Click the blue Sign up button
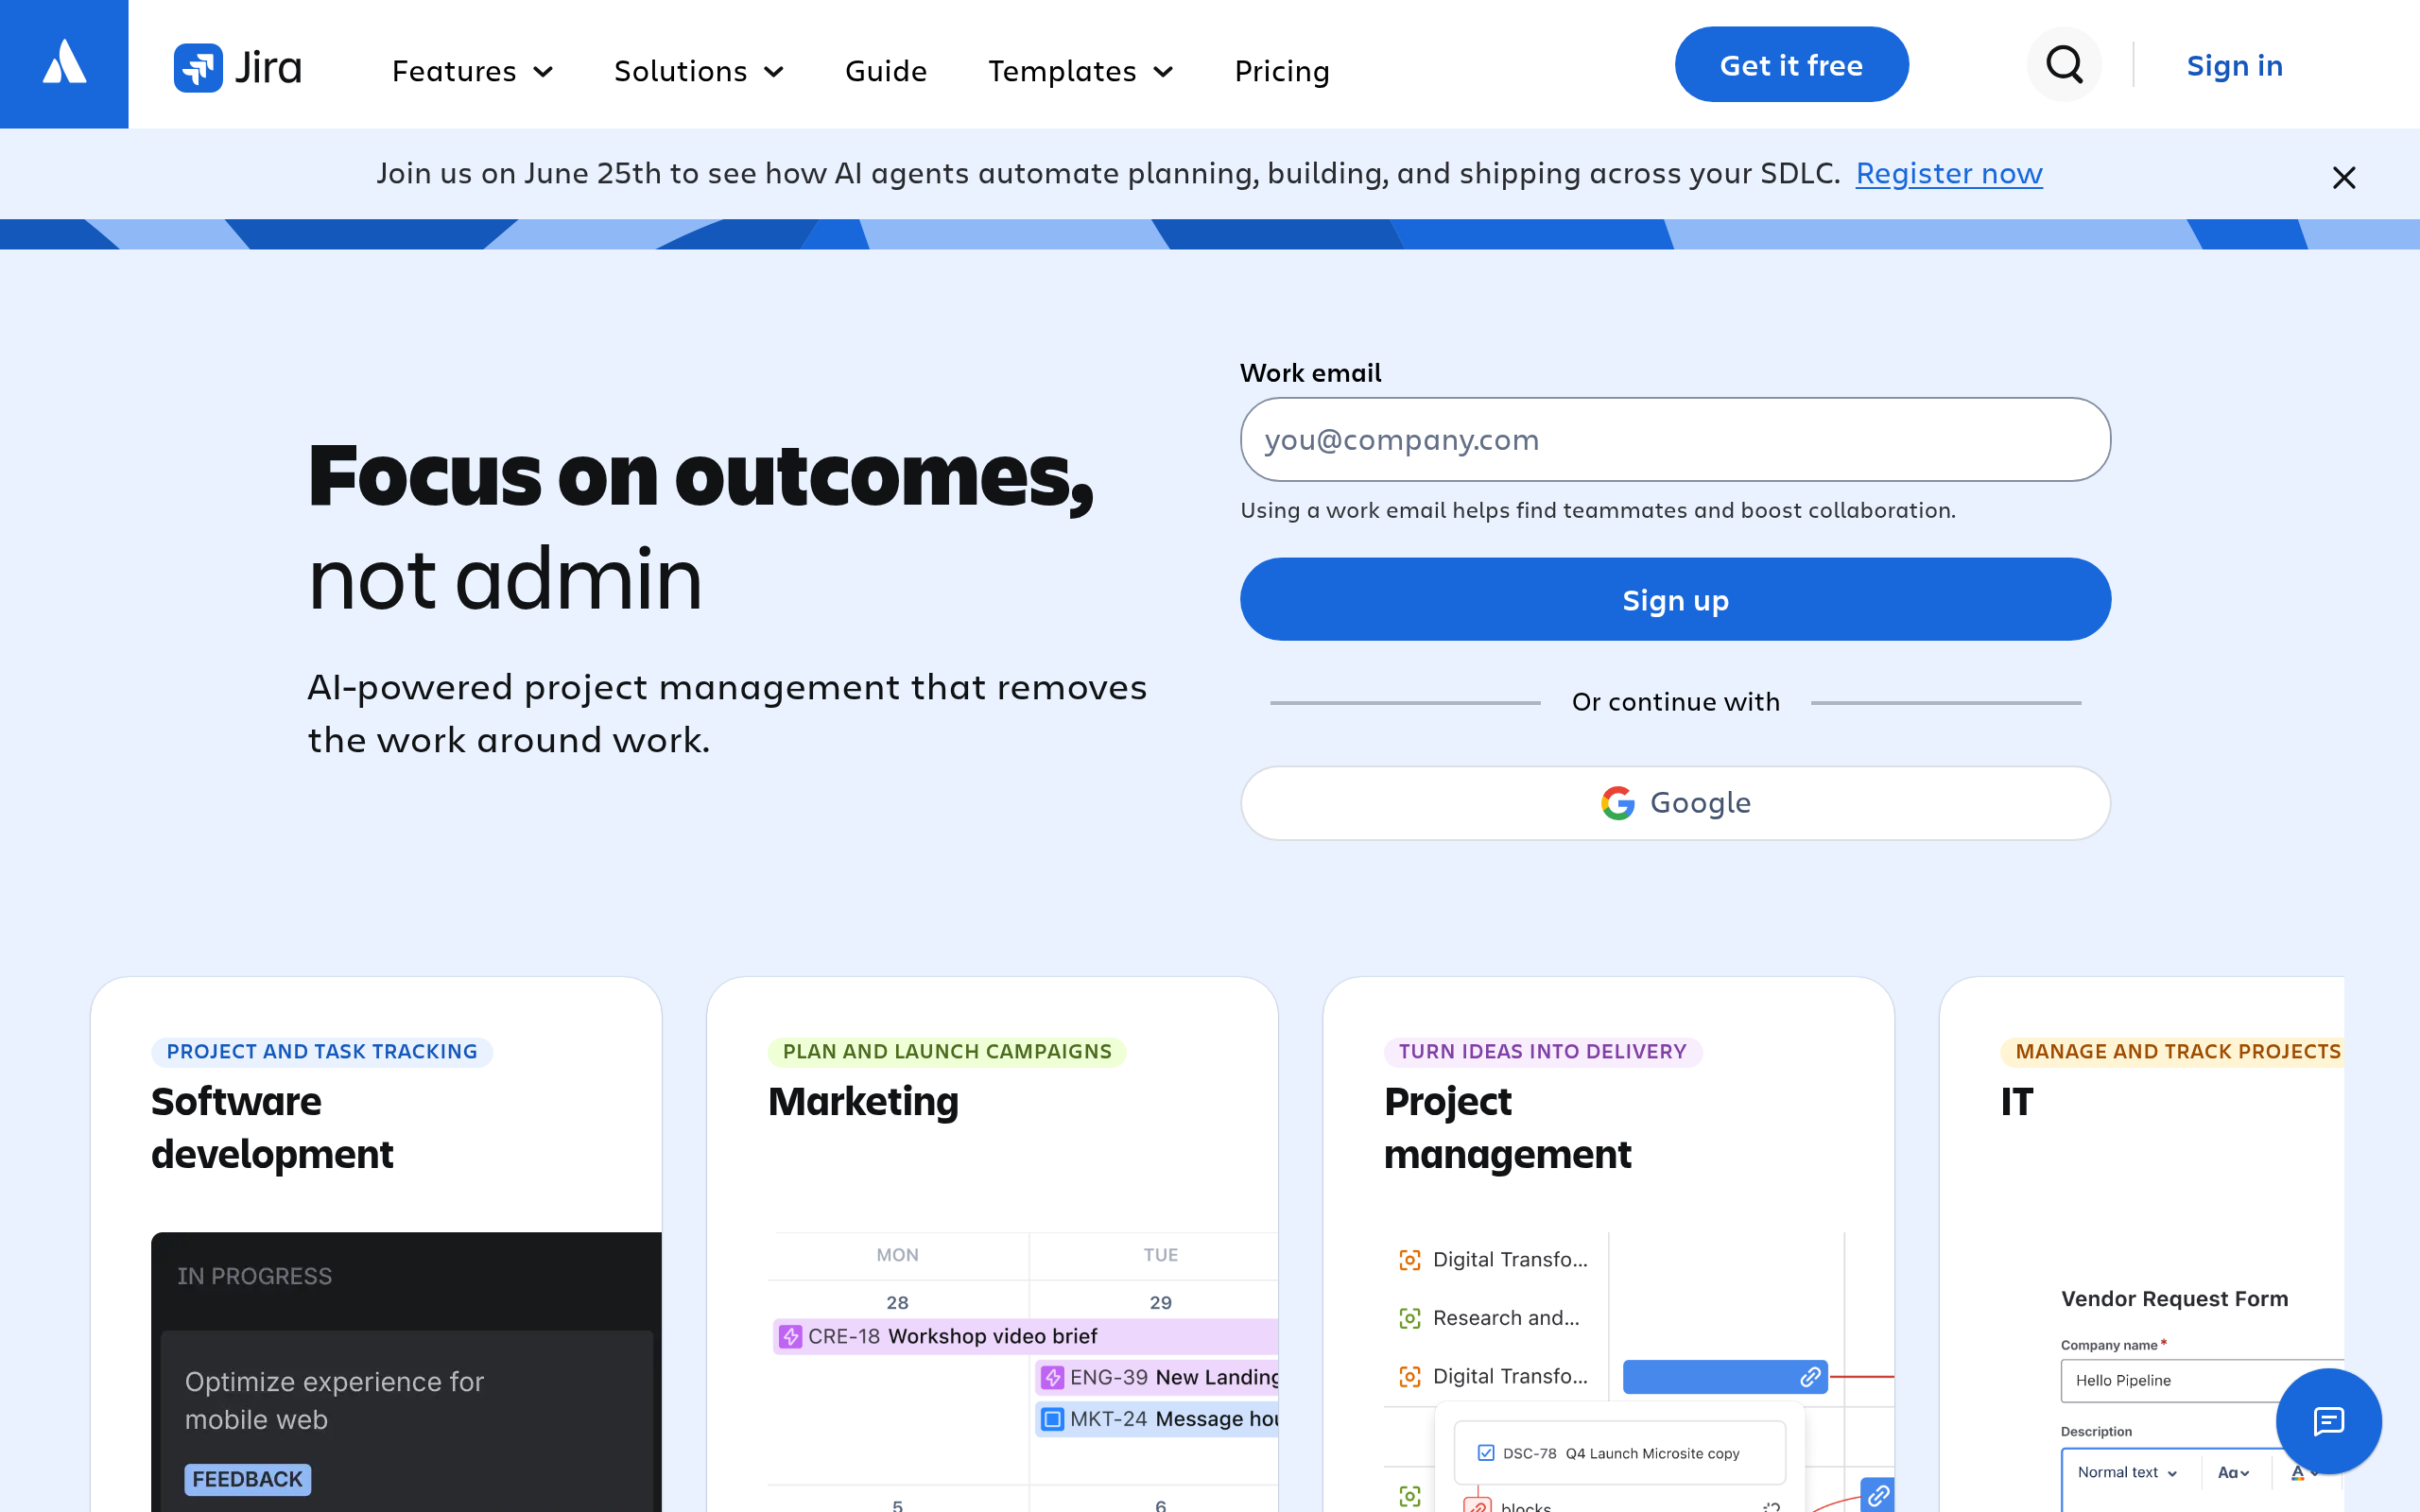The width and height of the screenshot is (2420, 1512). (x=1675, y=599)
